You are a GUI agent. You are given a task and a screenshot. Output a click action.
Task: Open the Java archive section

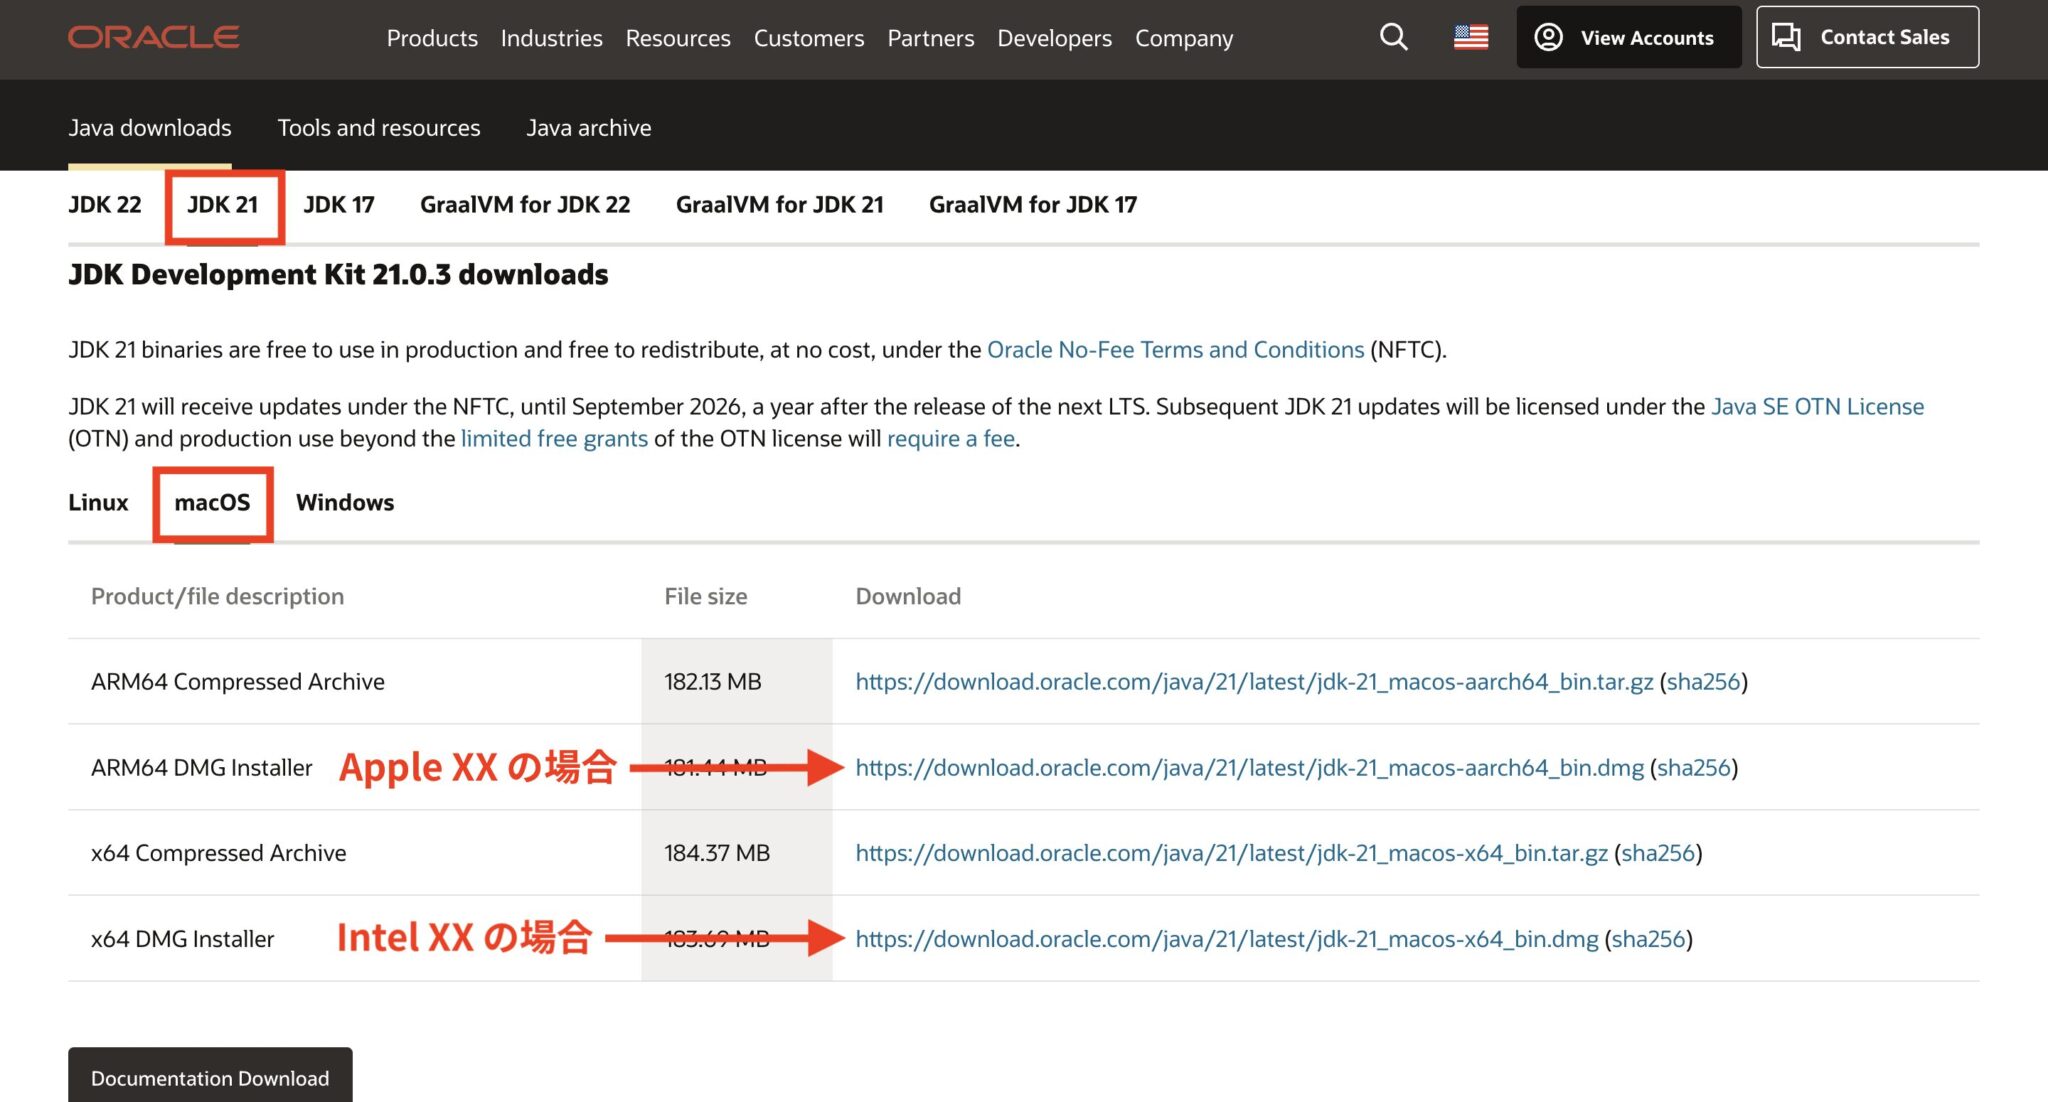click(589, 127)
